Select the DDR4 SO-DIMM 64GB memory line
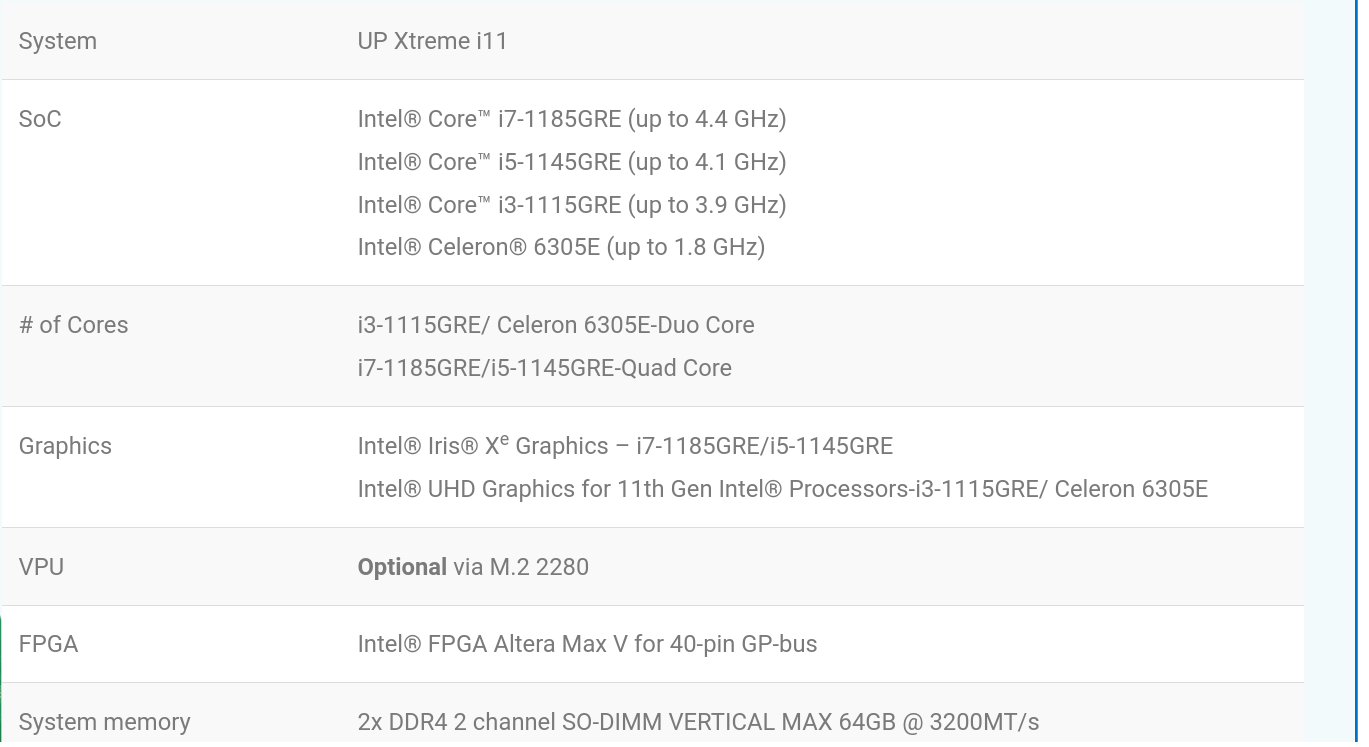 (698, 722)
